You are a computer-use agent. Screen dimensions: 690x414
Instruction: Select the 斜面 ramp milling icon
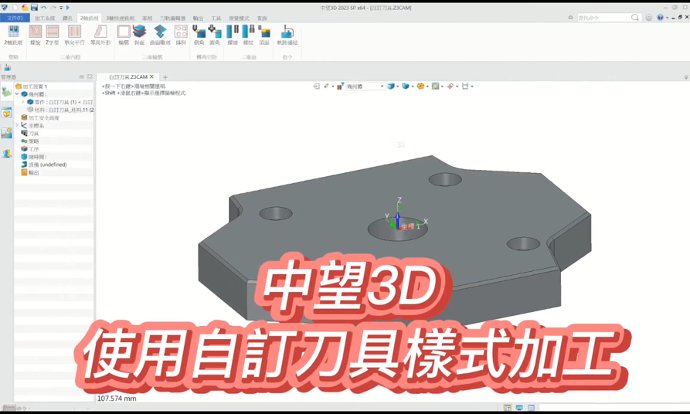point(139,34)
